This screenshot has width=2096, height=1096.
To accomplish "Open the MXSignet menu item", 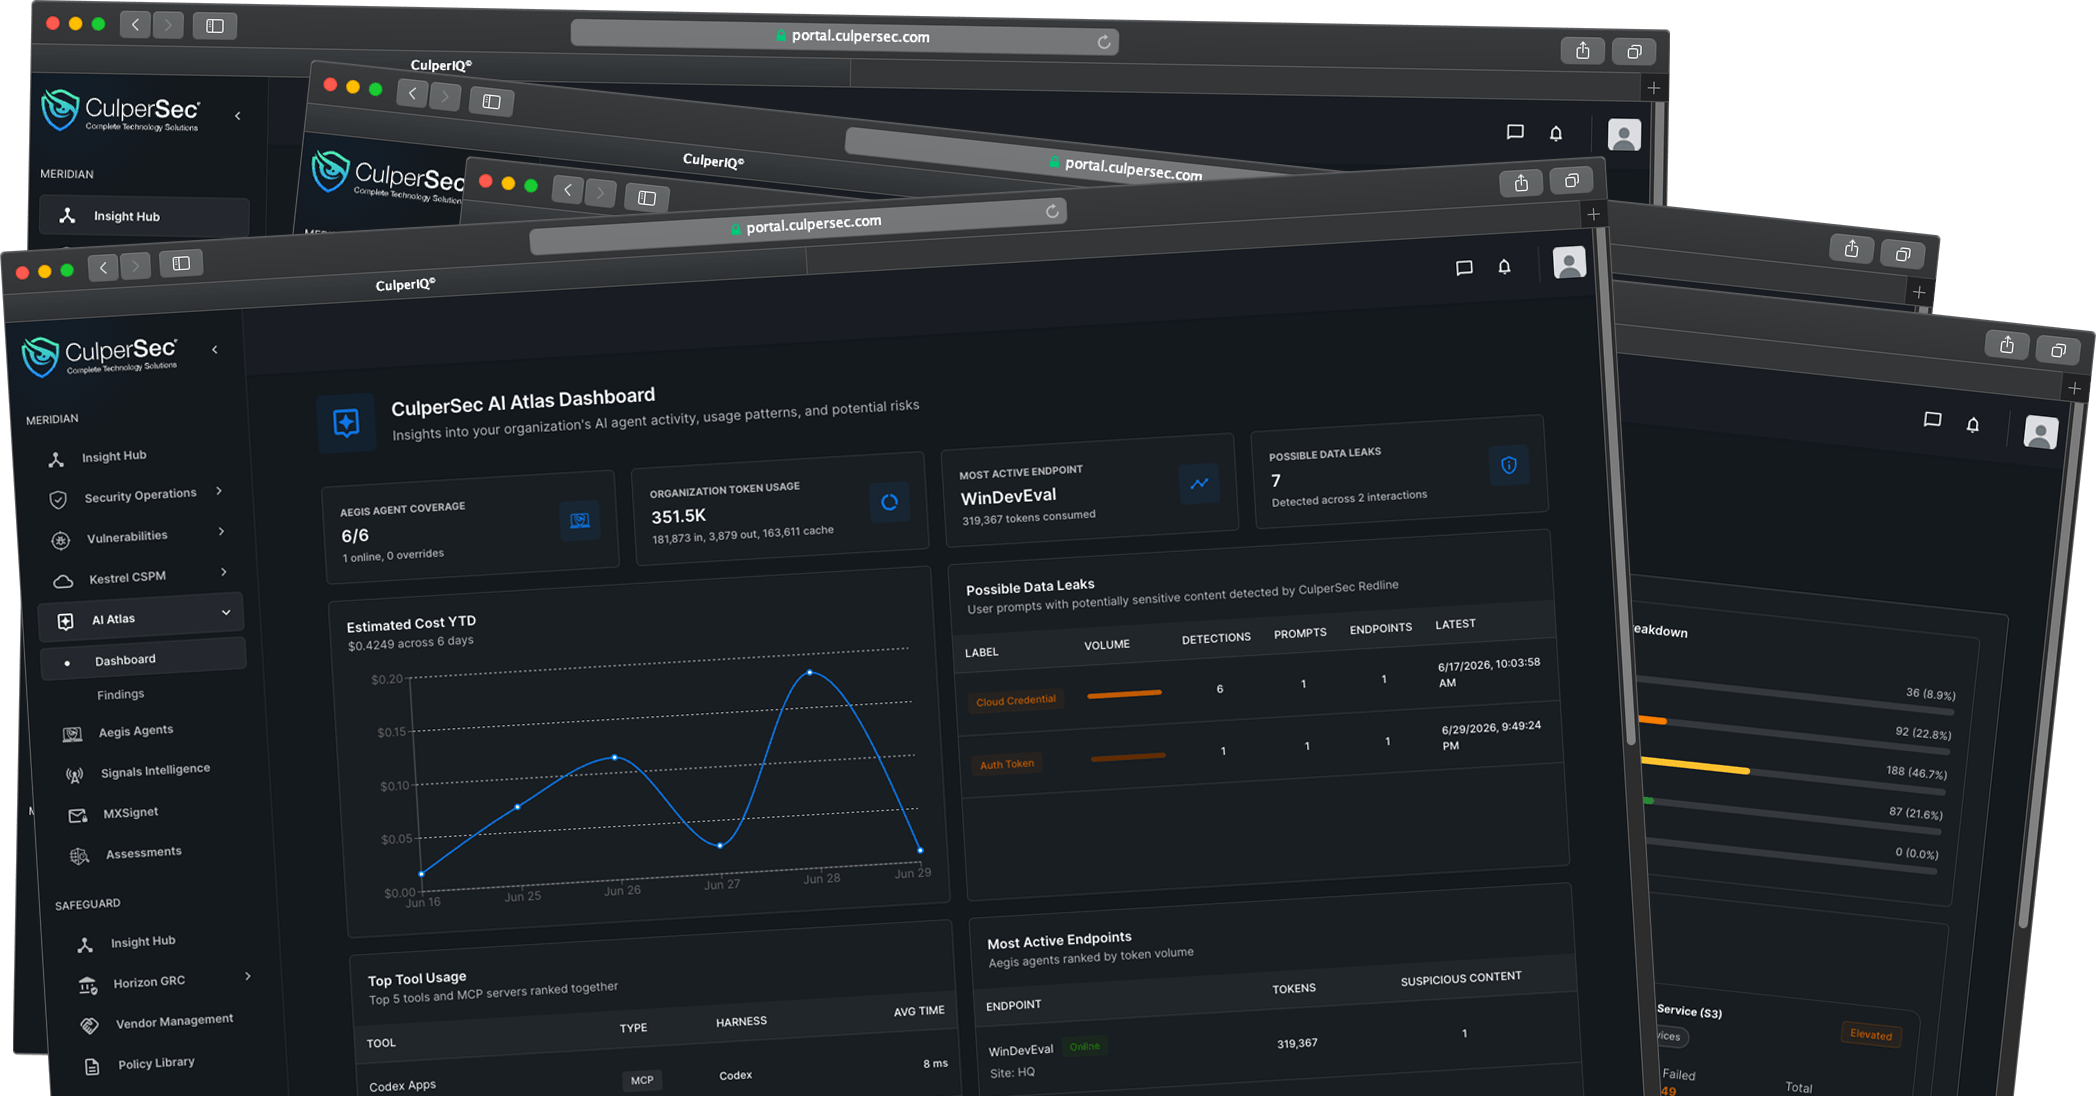I will point(131,813).
